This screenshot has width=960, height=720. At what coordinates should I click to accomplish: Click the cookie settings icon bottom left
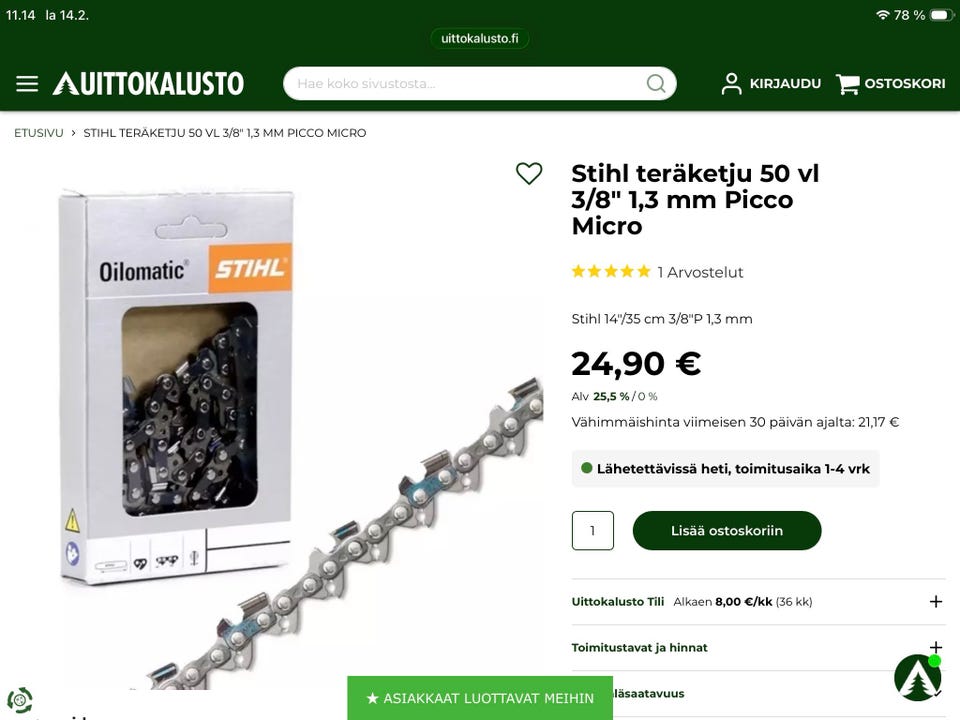point(20,700)
